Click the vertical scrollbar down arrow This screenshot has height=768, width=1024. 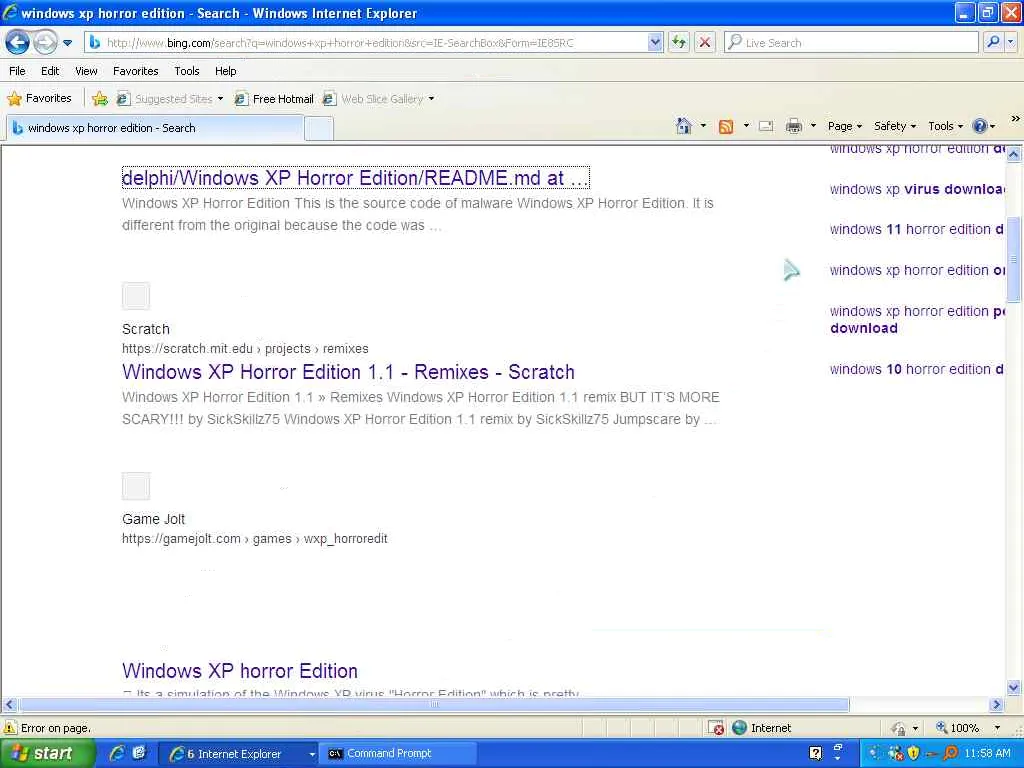1014,687
